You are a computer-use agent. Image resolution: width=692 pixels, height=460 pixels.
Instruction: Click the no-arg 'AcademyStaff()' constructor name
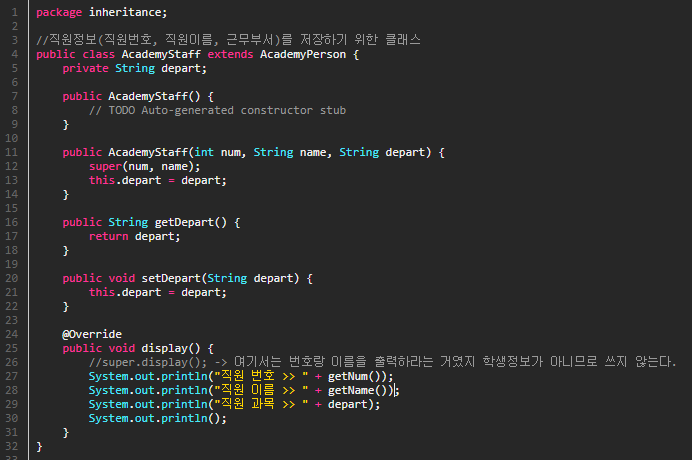154,96
